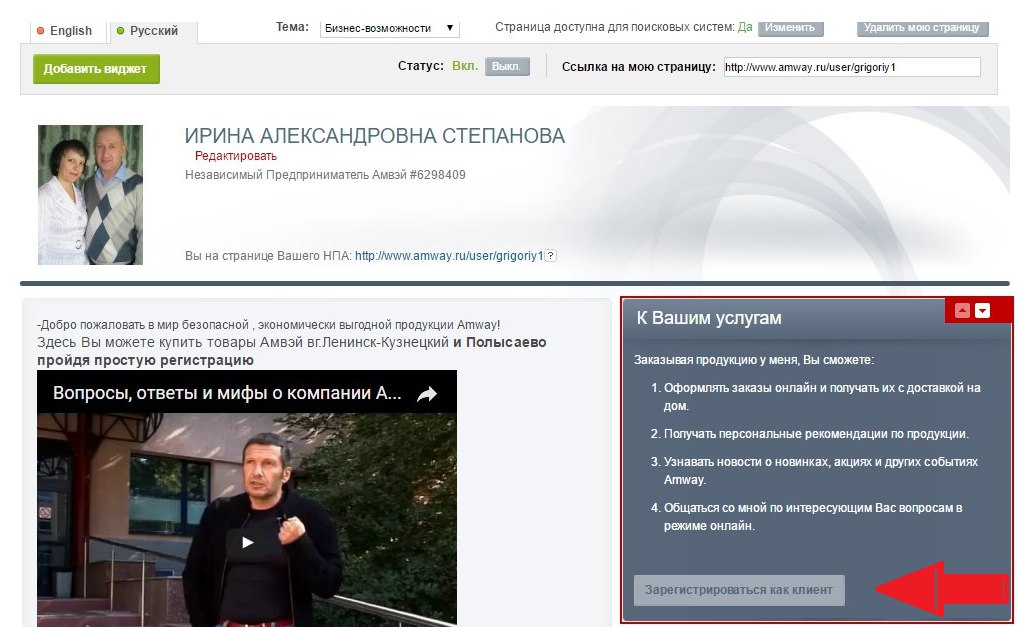Click text Независимый Предприниматель Амвэй #6298409
Image resolution: width=1017 pixels, height=628 pixels.
tap(325, 175)
